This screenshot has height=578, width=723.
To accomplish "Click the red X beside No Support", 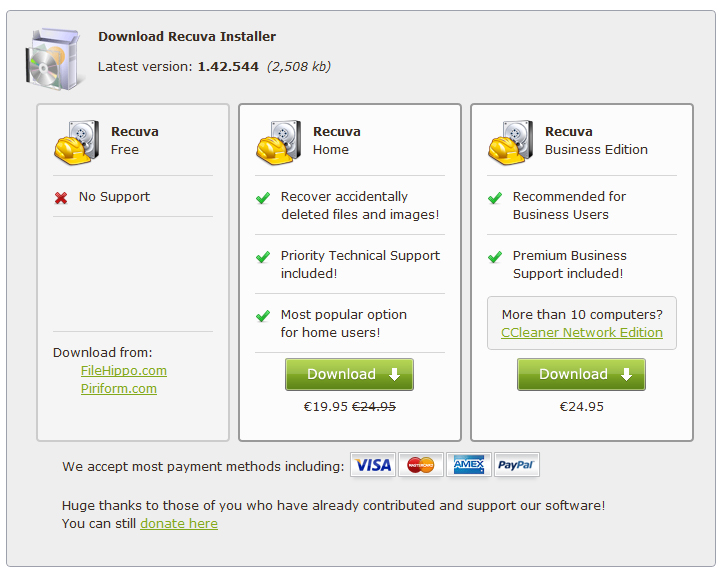I will 61,198.
